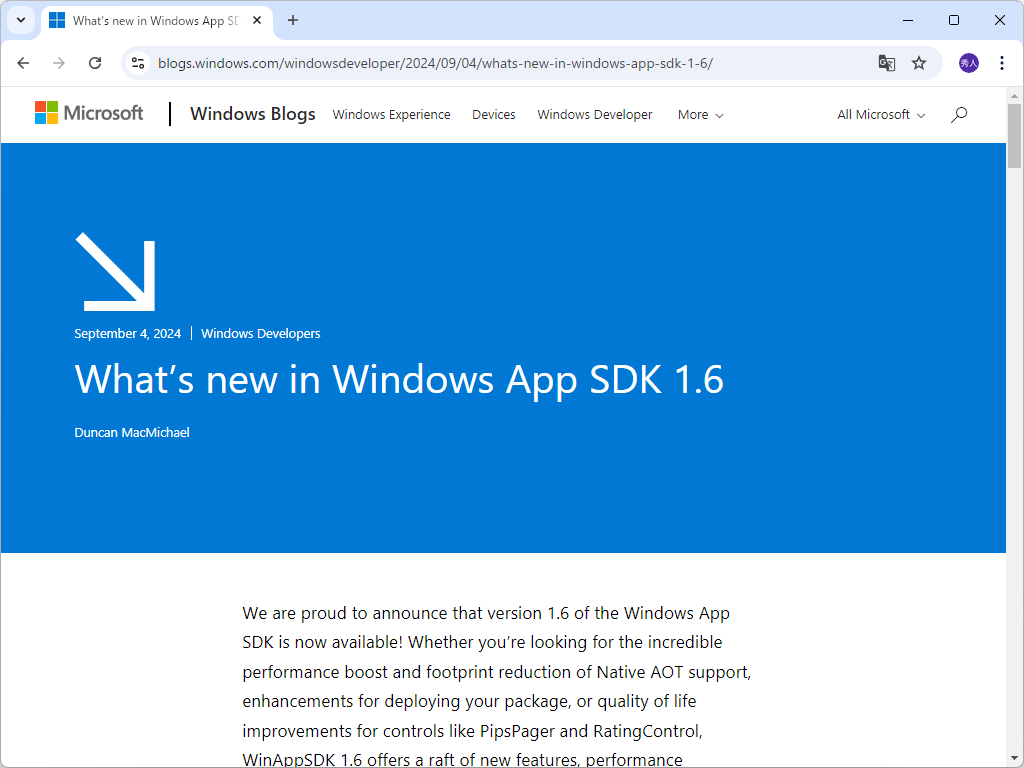
Task: Go to Devices section
Action: click(494, 115)
